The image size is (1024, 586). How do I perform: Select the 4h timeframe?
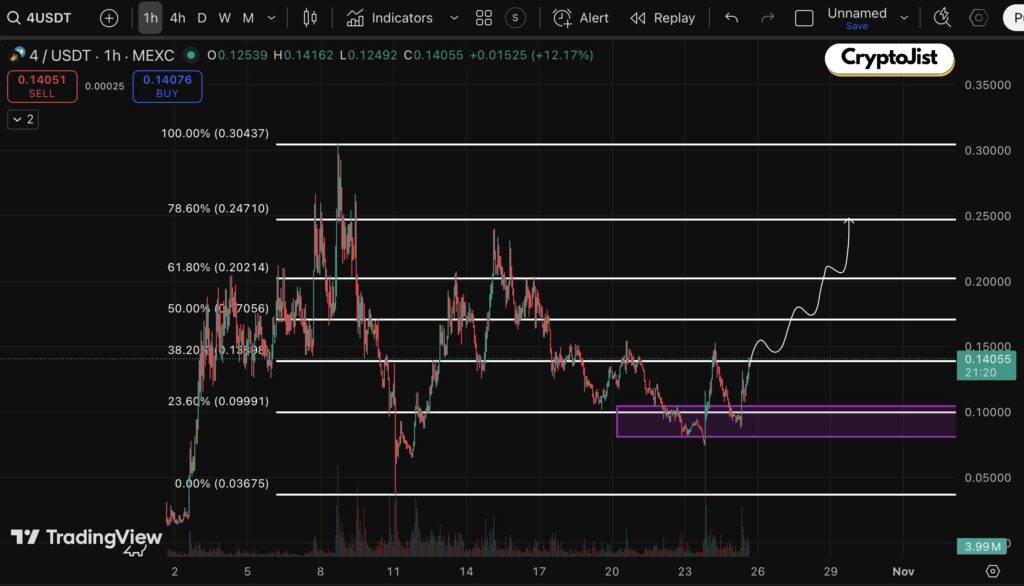(178, 18)
